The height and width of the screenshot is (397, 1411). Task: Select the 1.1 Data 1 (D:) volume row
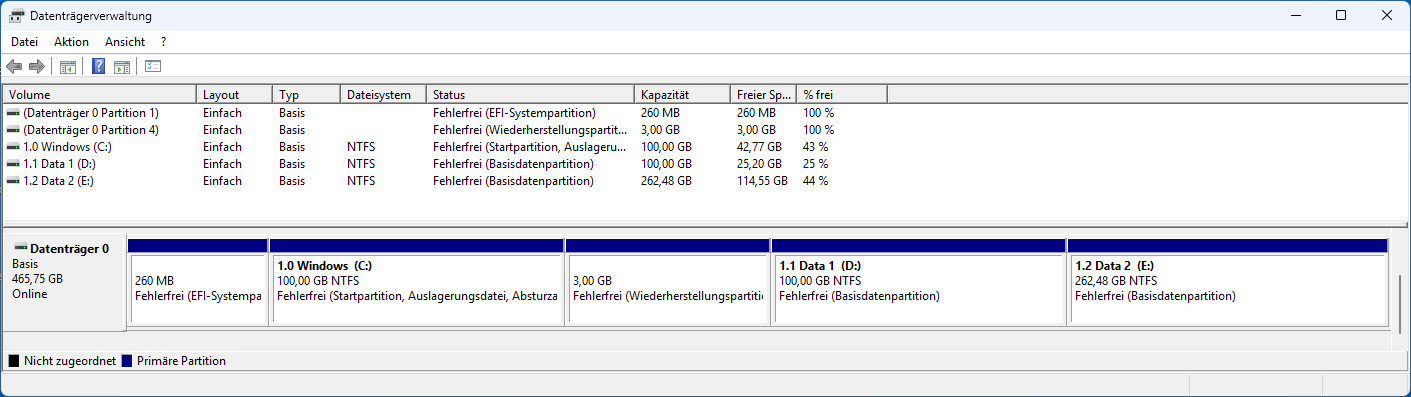pos(446,164)
